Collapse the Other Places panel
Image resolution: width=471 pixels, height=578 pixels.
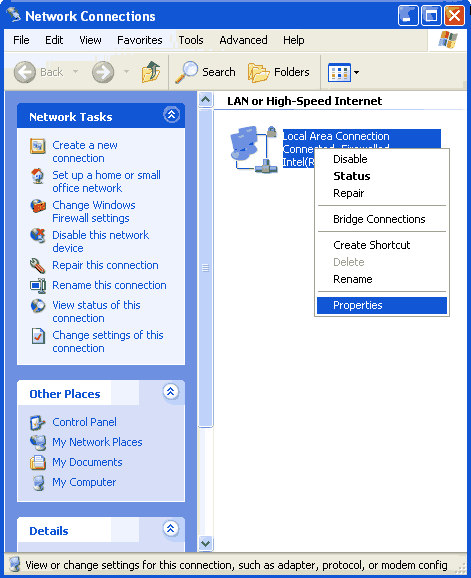171,391
